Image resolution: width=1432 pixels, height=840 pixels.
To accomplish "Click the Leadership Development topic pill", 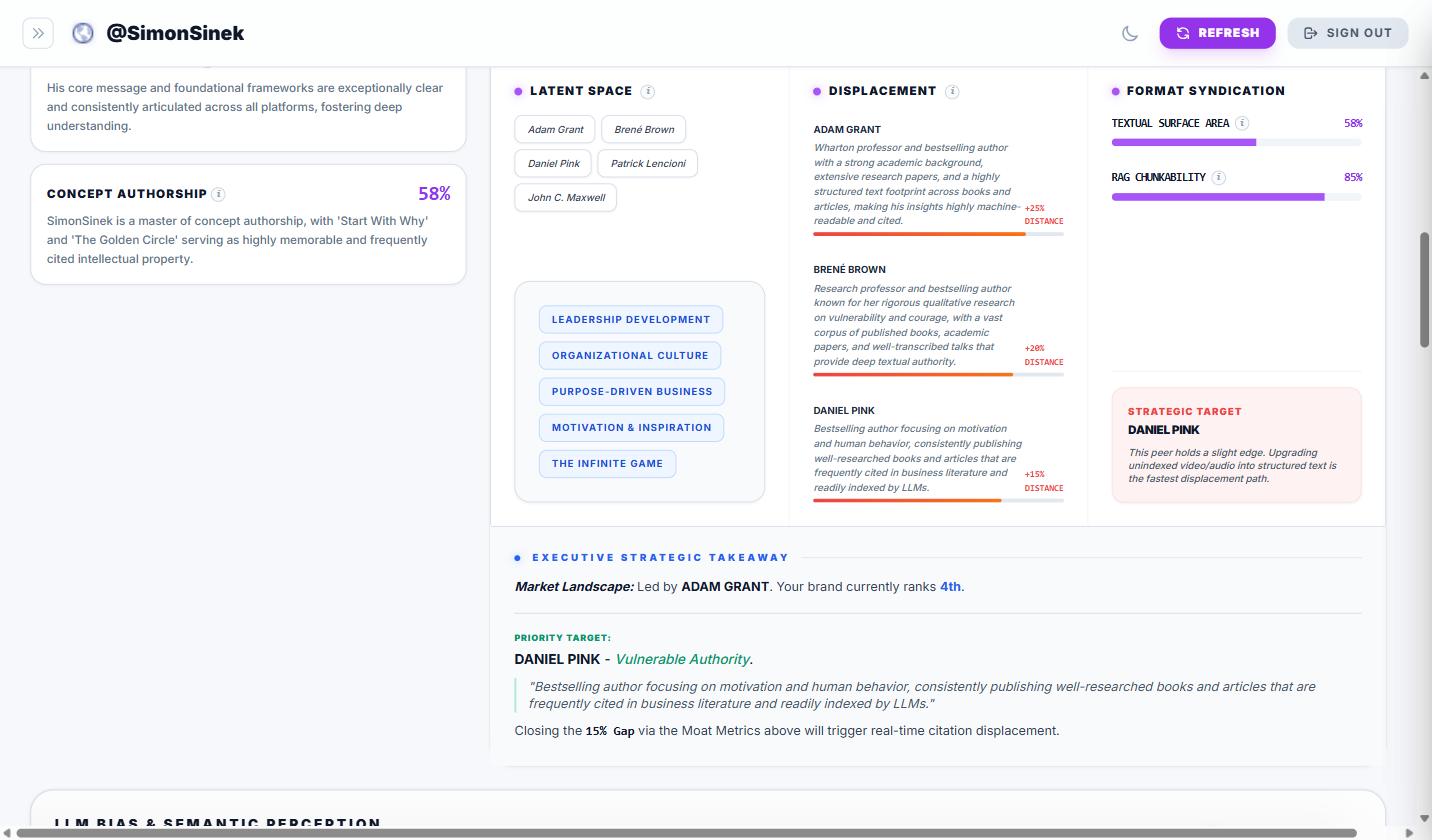I will pyautogui.click(x=631, y=319).
